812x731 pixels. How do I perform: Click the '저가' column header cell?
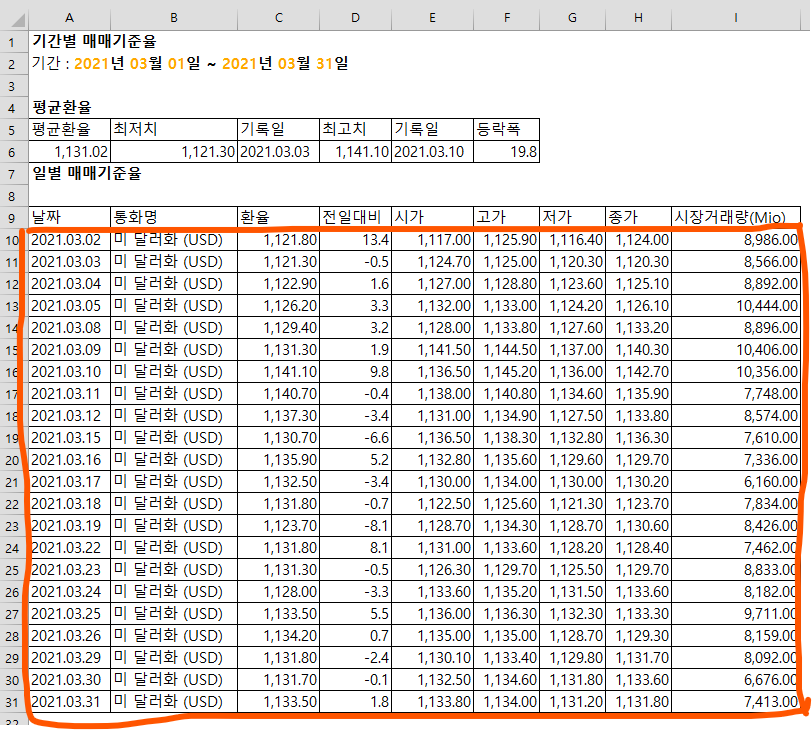click(x=572, y=217)
